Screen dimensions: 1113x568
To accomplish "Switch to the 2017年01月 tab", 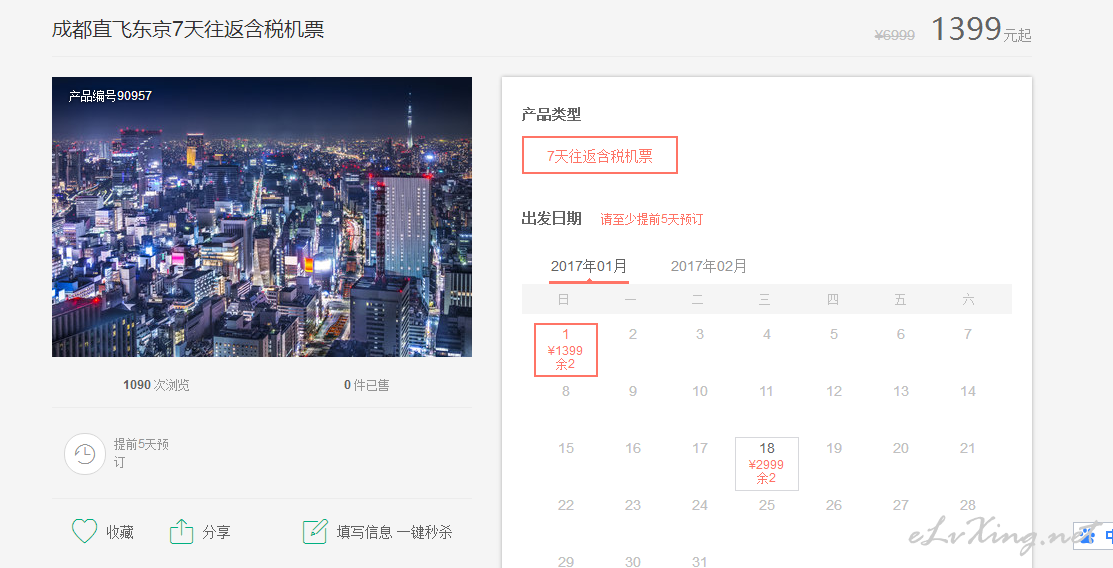I will (x=588, y=266).
